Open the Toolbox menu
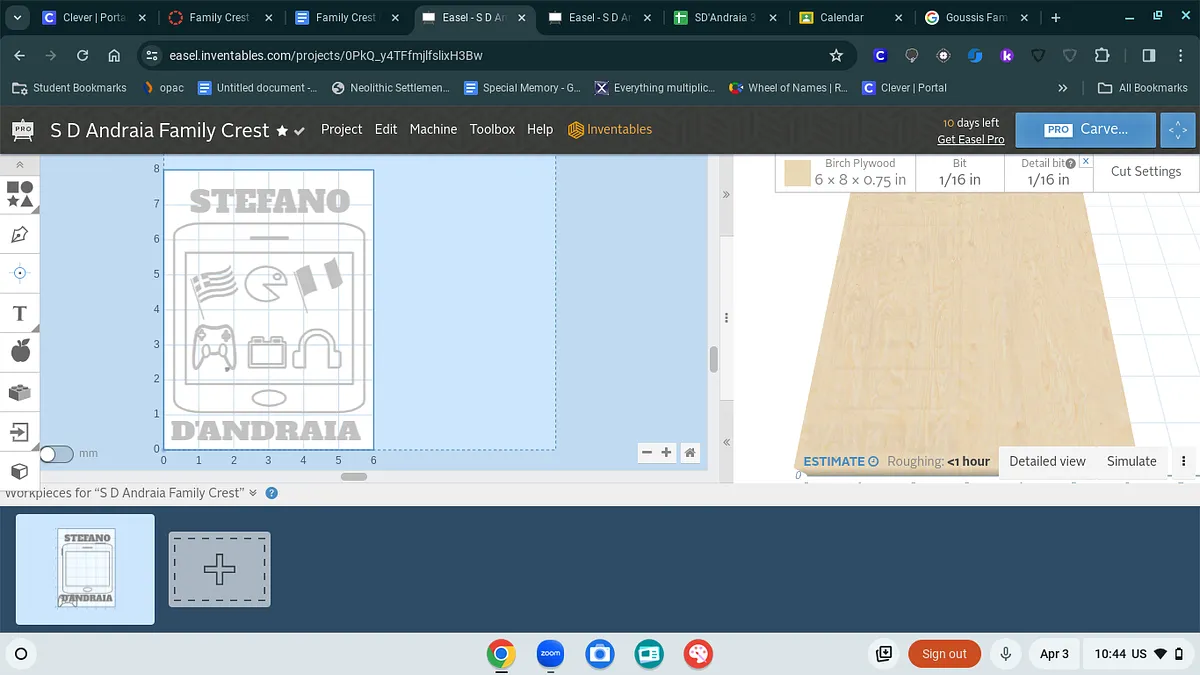 pos(492,129)
